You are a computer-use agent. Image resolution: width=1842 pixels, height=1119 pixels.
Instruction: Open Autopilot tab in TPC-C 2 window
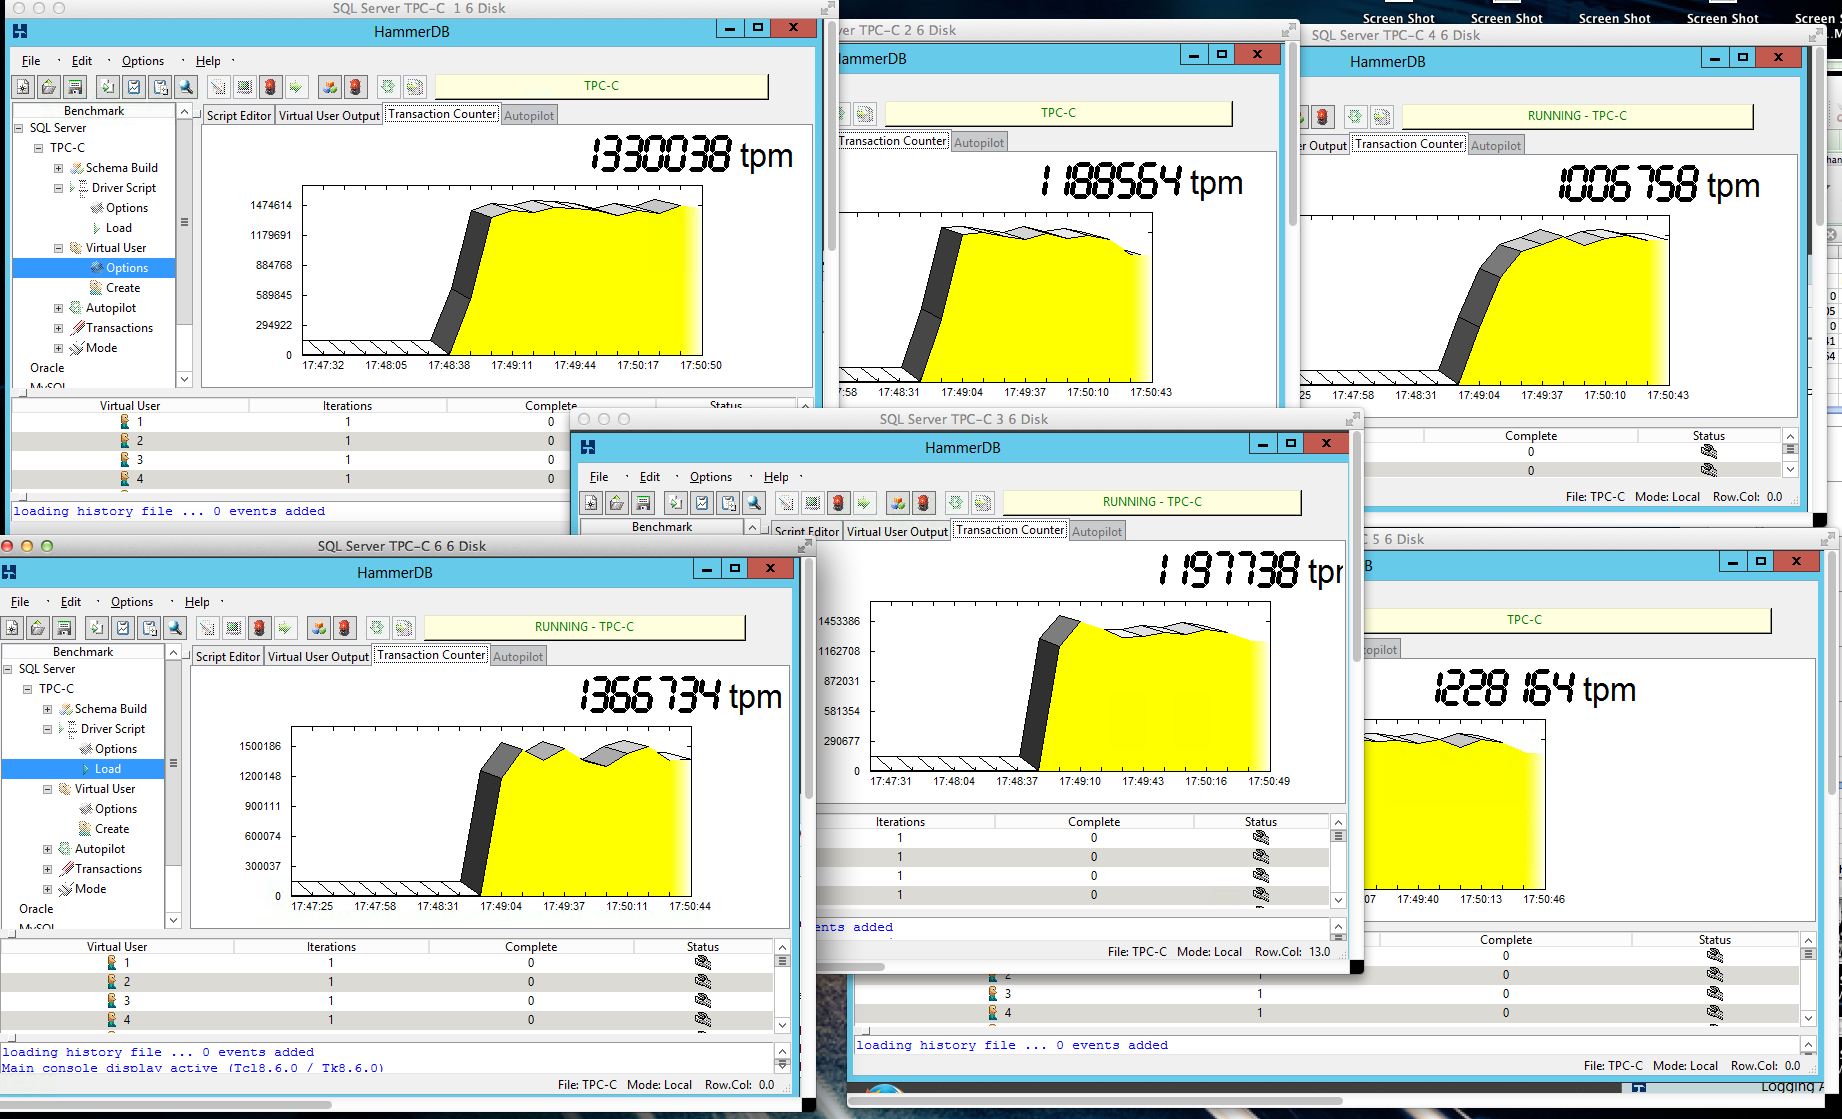[979, 142]
